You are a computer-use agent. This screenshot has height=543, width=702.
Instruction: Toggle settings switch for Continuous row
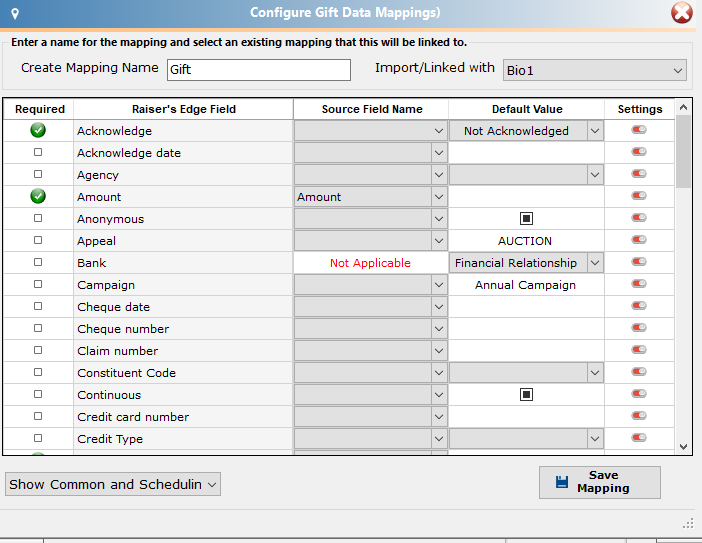[x=639, y=393]
